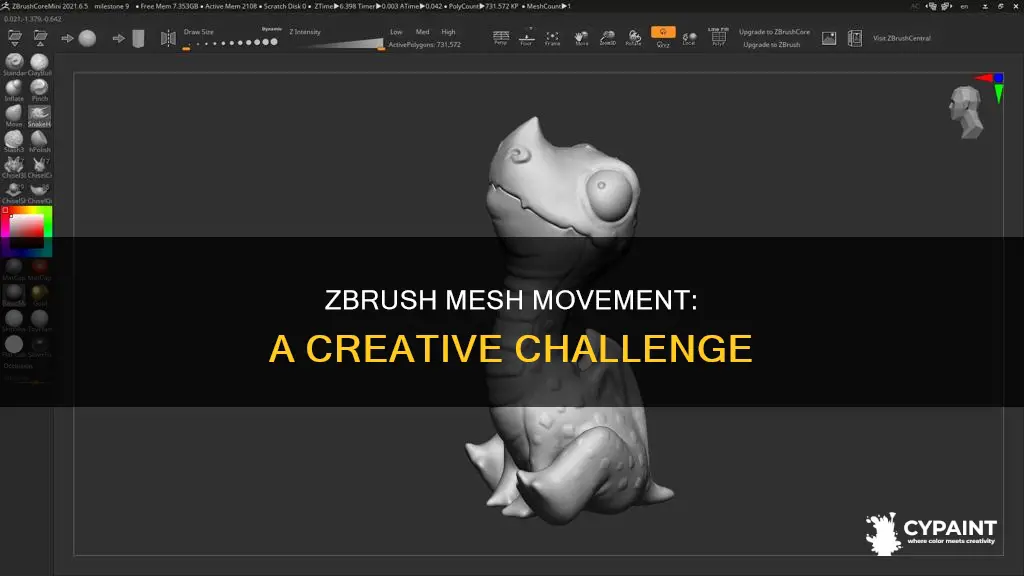
Task: Click Upgrade to ZBrushCore
Action: coord(774,31)
